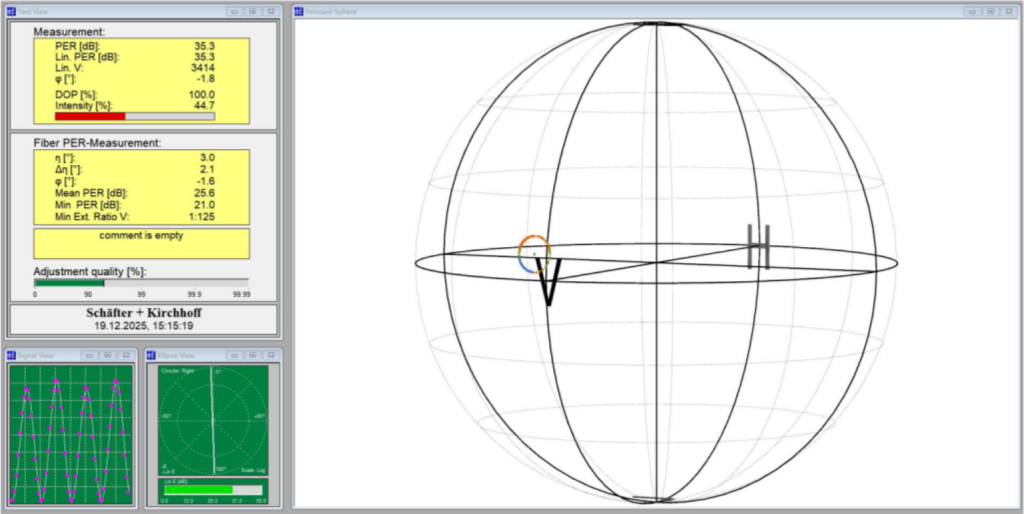Minimize the Text View window
This screenshot has width=1024, height=514.
coord(234,11)
